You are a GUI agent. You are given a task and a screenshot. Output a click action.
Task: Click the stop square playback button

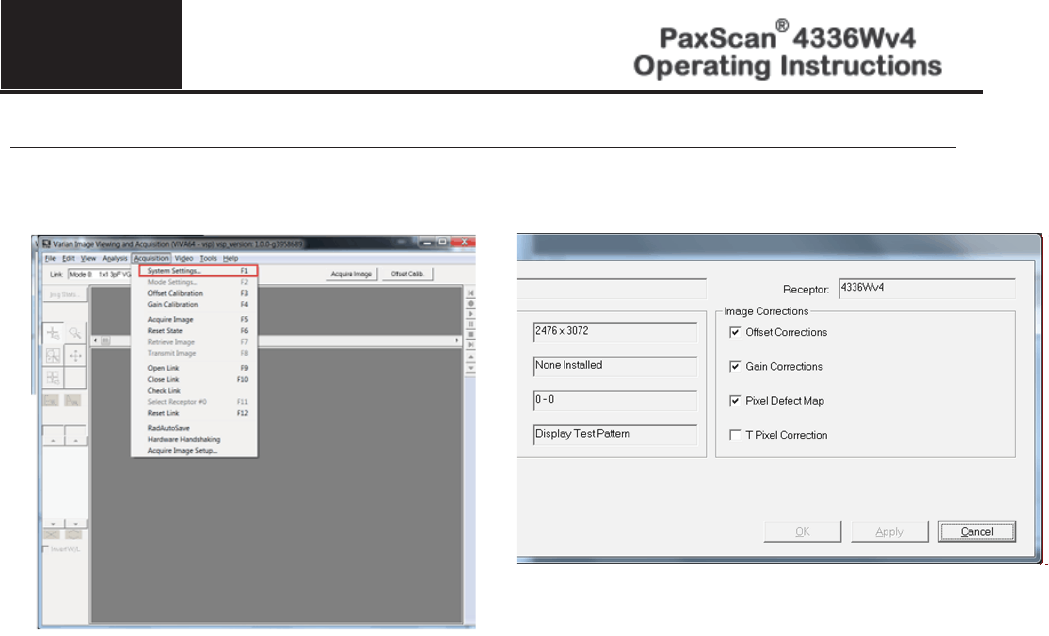point(471,334)
